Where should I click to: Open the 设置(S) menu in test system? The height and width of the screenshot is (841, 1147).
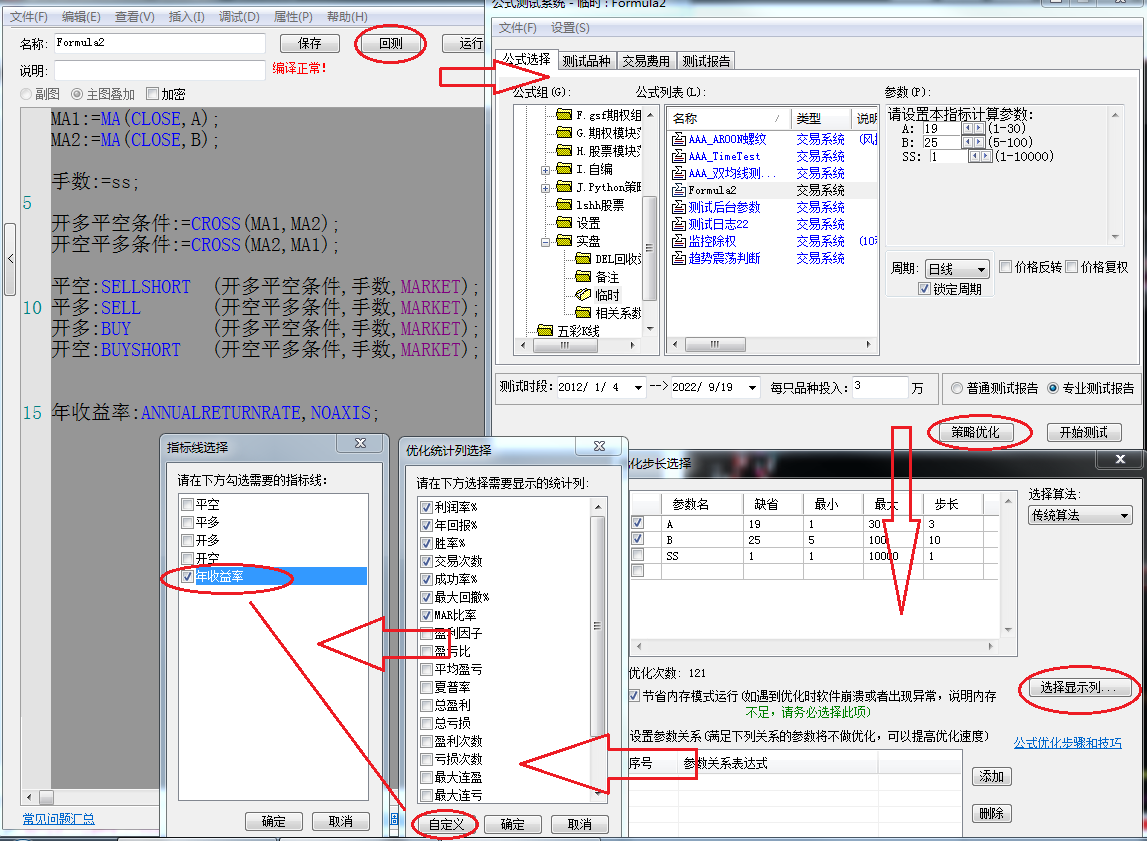pos(570,28)
